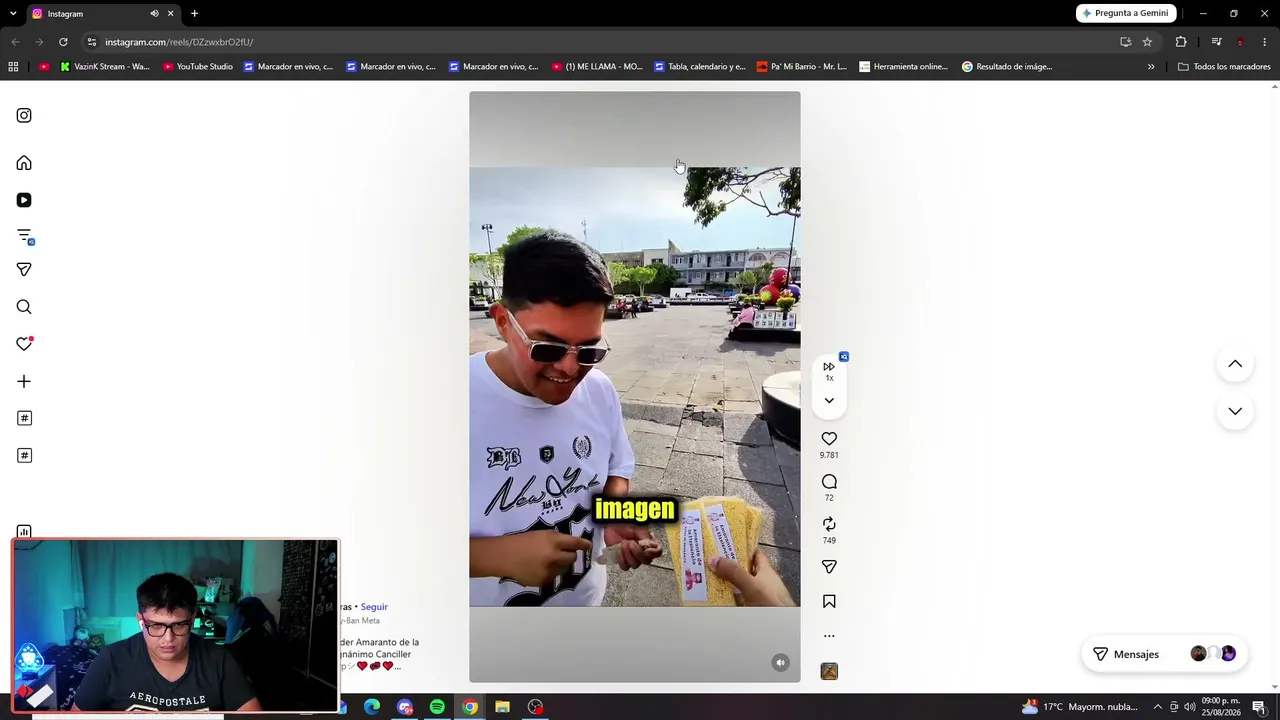Open Todos los marcadores folder
The height and width of the screenshot is (720, 1280).
[1224, 67]
